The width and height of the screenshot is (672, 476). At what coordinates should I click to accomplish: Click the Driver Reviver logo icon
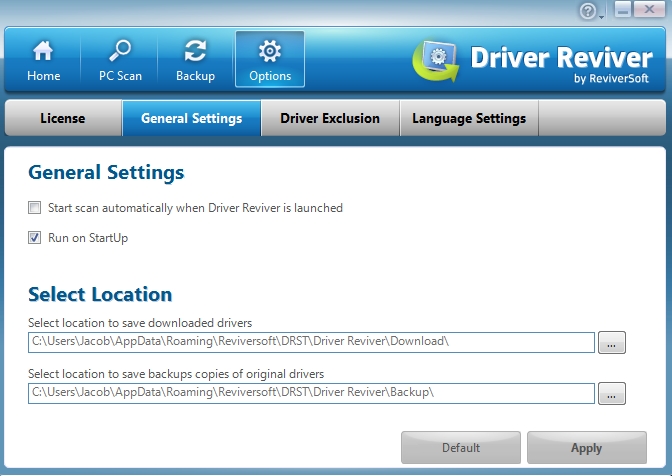[x=436, y=61]
